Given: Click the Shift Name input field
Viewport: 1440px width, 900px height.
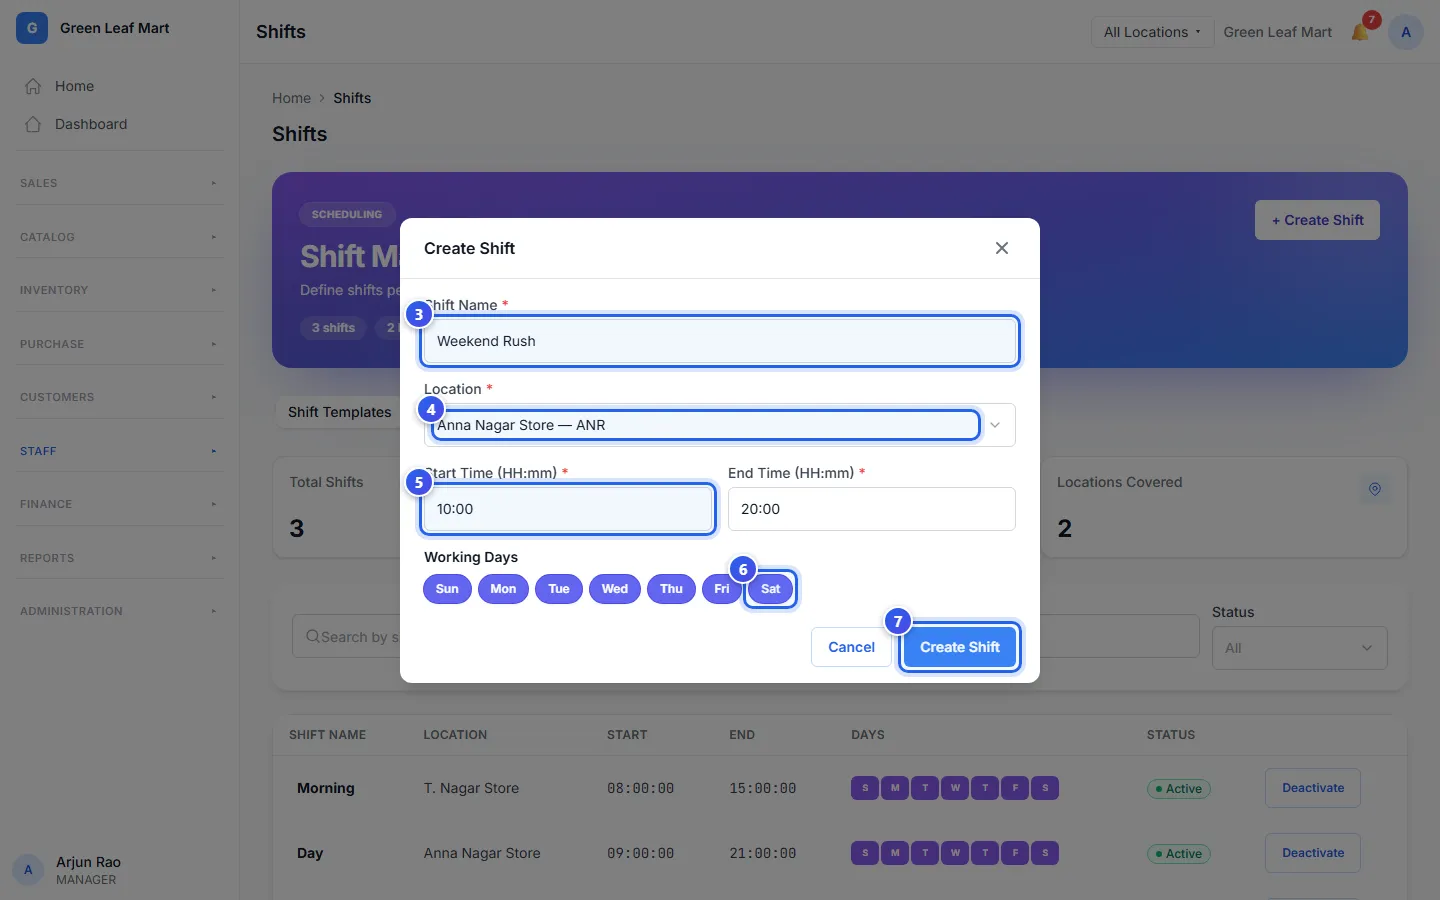Looking at the screenshot, I should [720, 341].
